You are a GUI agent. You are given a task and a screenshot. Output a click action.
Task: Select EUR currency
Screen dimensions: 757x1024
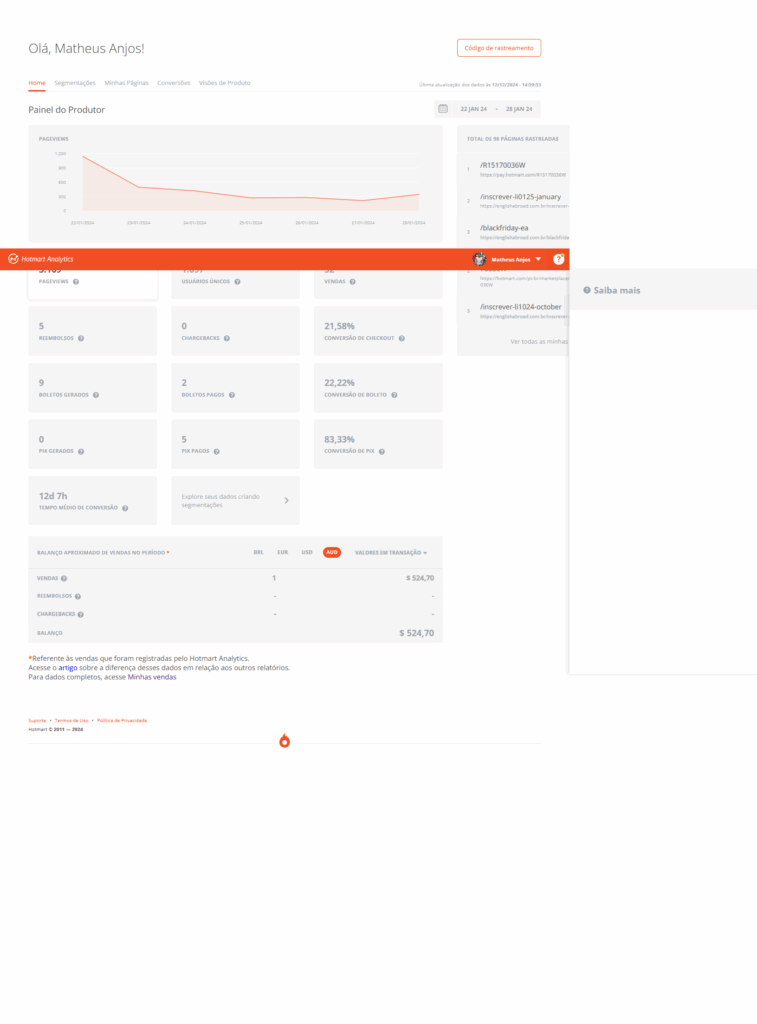(x=283, y=552)
